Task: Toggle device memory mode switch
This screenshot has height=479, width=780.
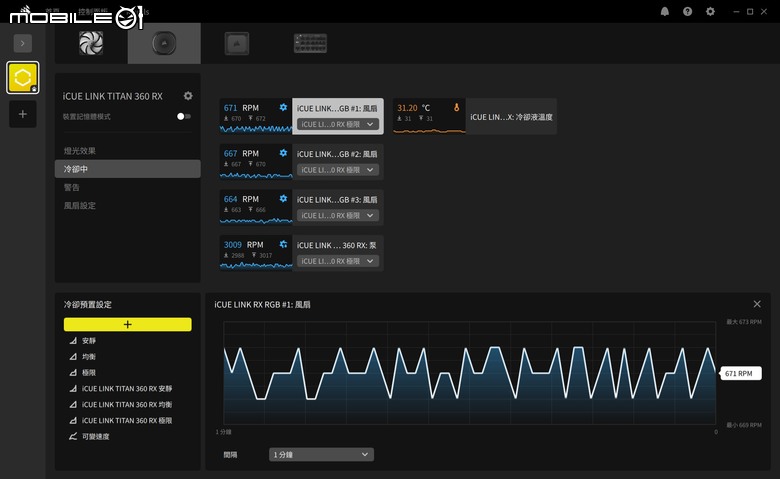Action: click(x=184, y=116)
